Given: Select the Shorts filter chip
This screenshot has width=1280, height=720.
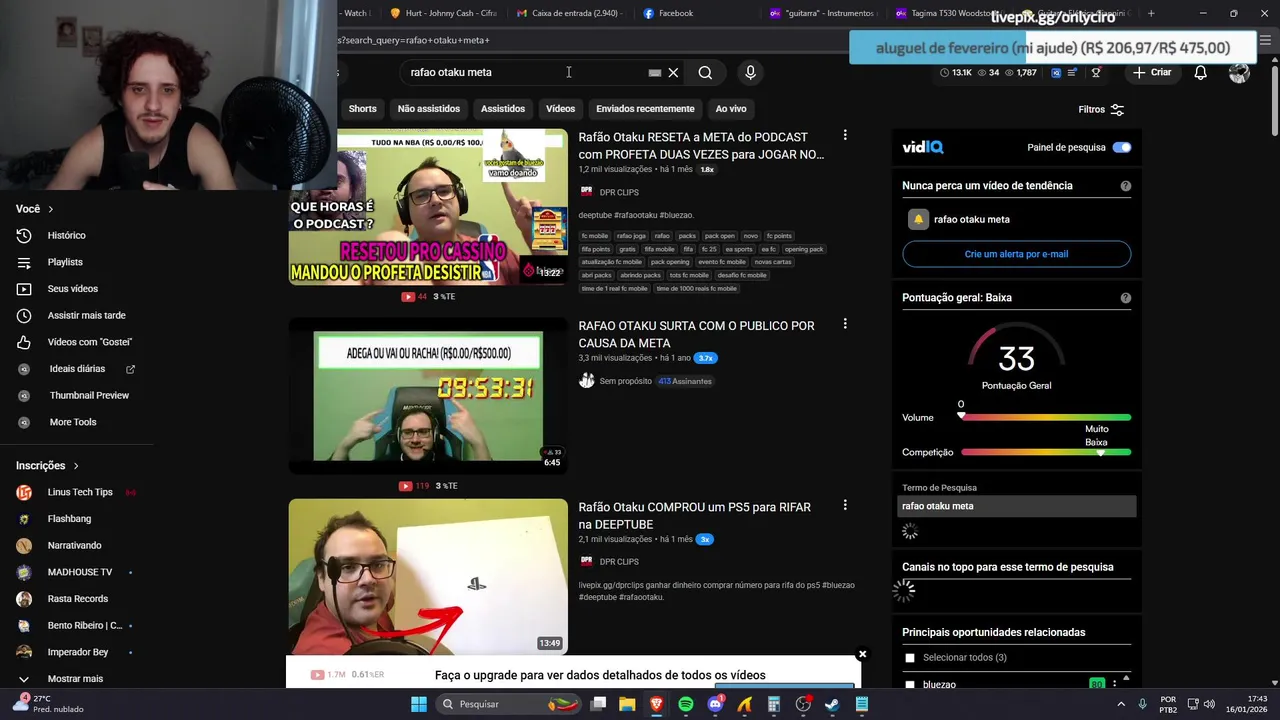Looking at the screenshot, I should [362, 109].
